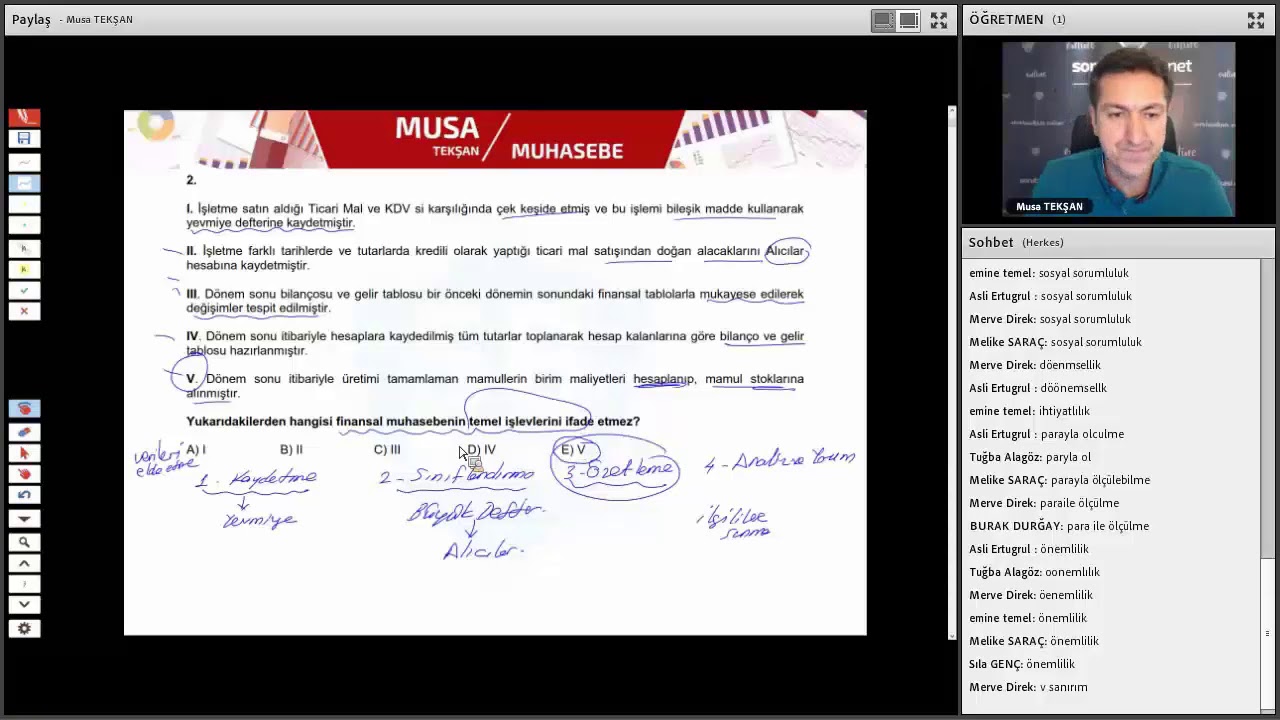This screenshot has width=1280, height=720.
Task: Go to next page with down chevron
Action: (24, 605)
